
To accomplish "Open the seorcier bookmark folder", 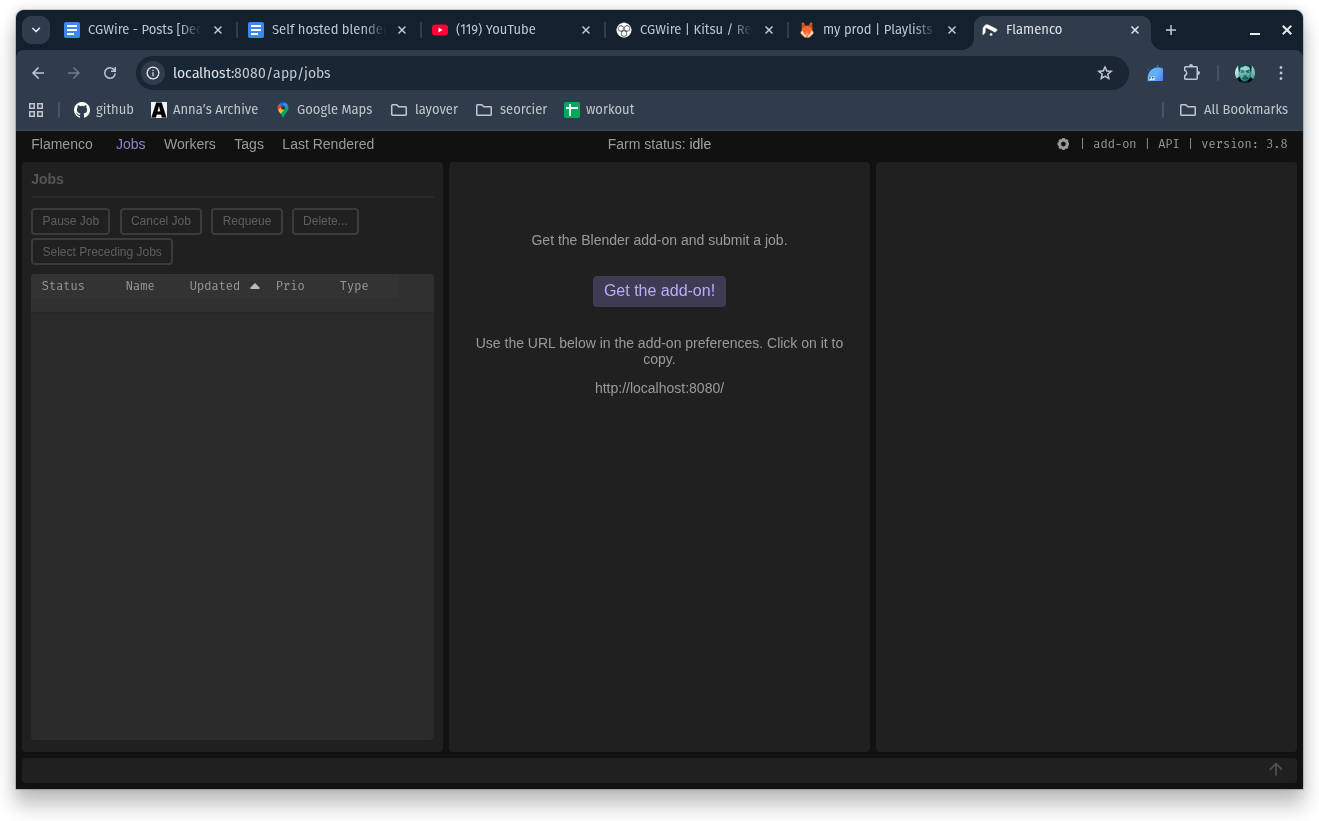I will pos(511,110).
